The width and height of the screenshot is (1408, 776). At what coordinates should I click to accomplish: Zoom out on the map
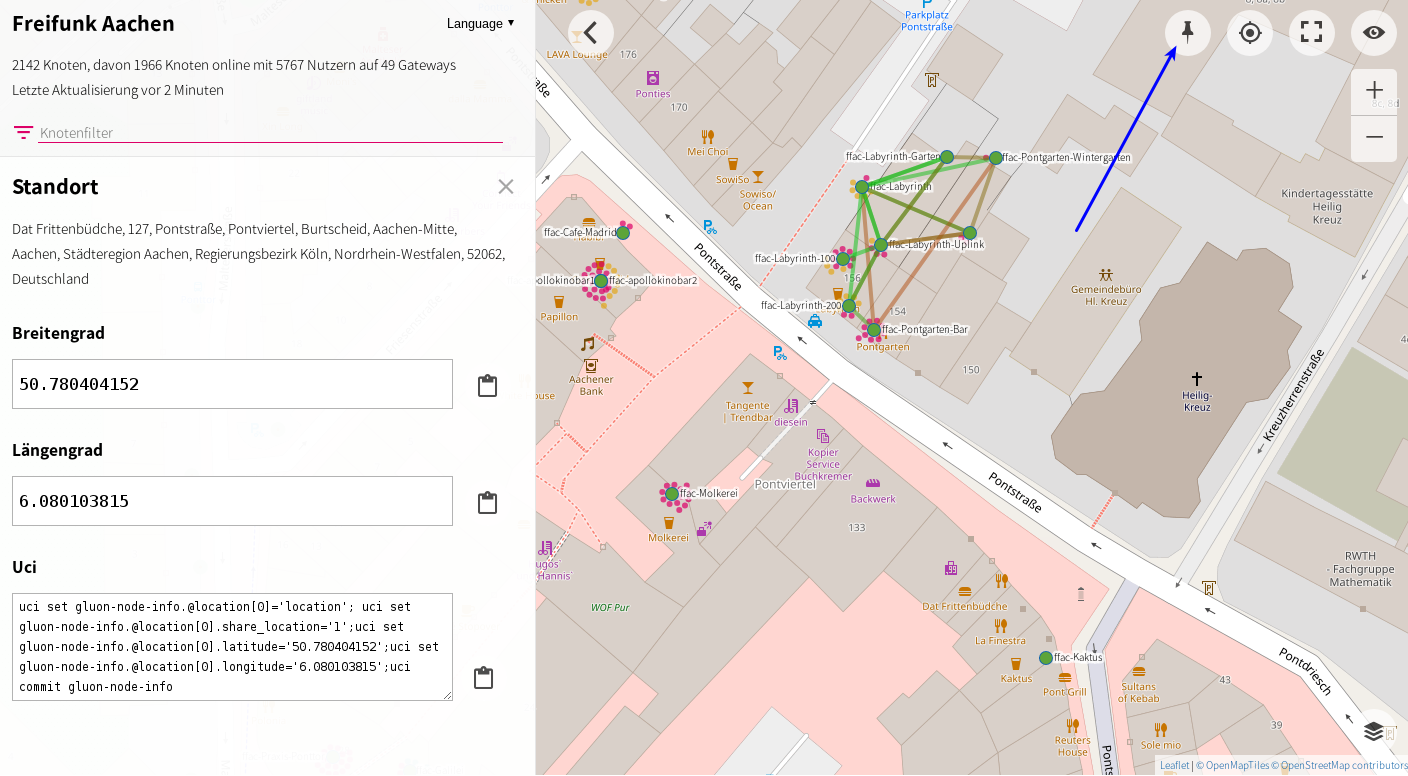1374,138
